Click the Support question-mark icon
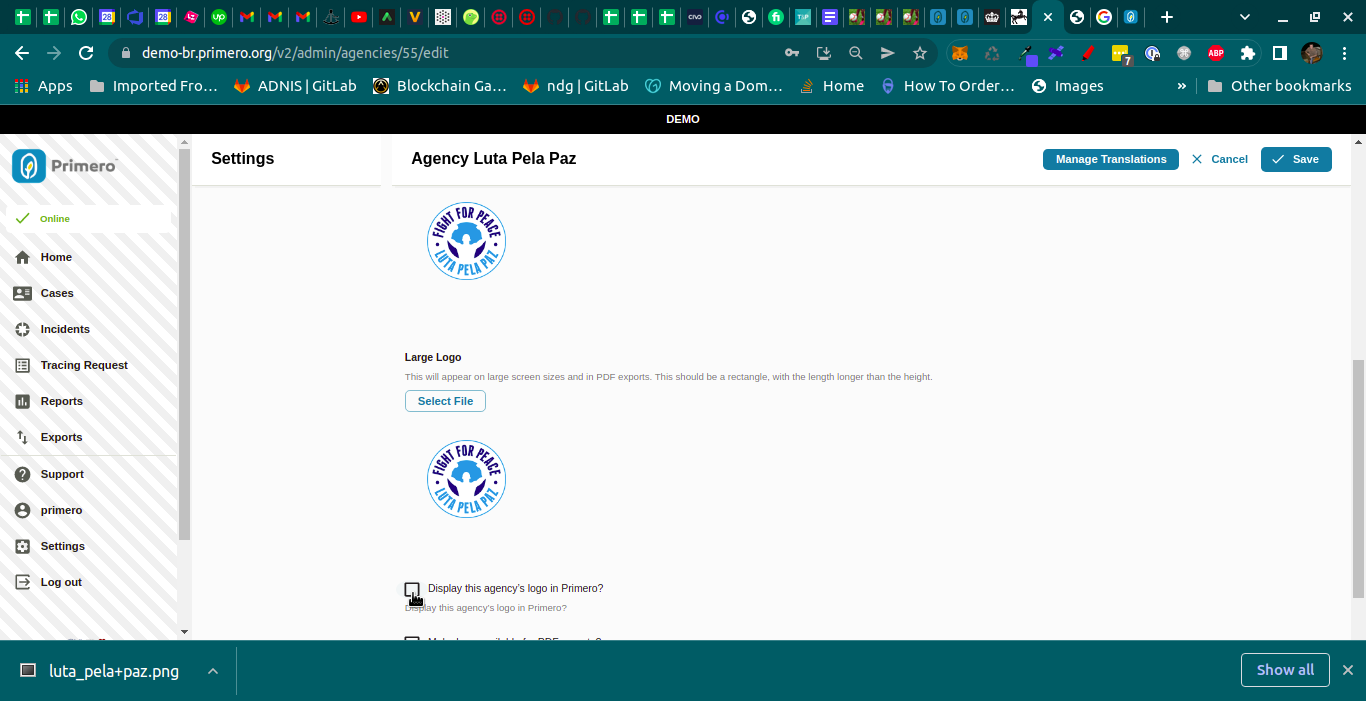Viewport: 1366px width, 701px height. point(23,474)
